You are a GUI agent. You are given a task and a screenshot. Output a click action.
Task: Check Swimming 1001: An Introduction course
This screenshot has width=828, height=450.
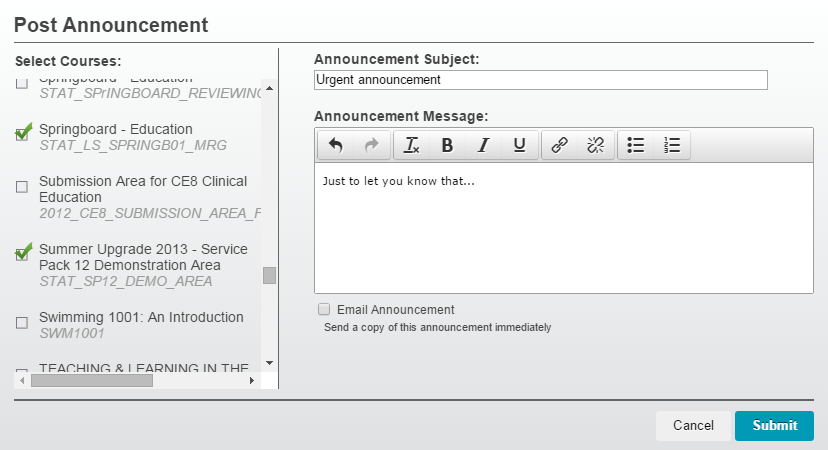coord(22,323)
